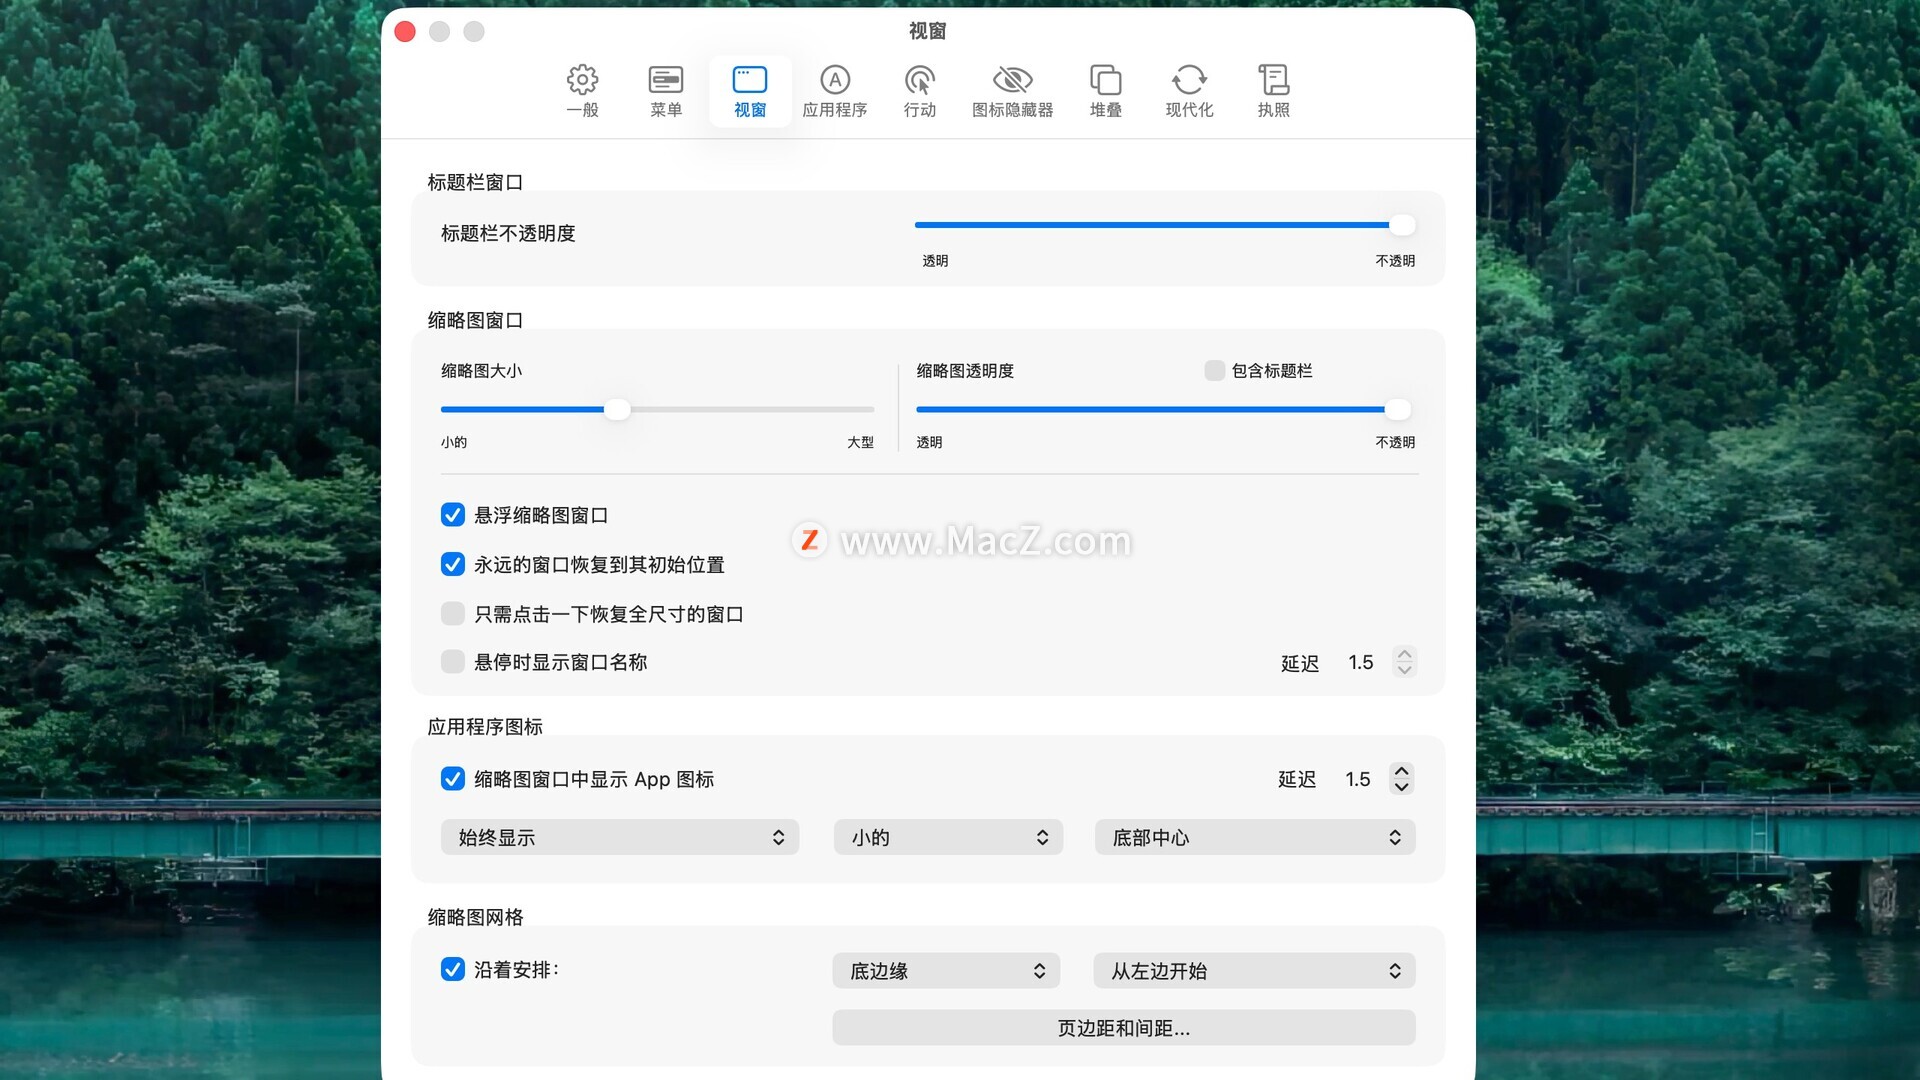Enable 只需点击一下恢复全尺寸的窗口 checkbox
The width and height of the screenshot is (1920, 1080).
(453, 613)
